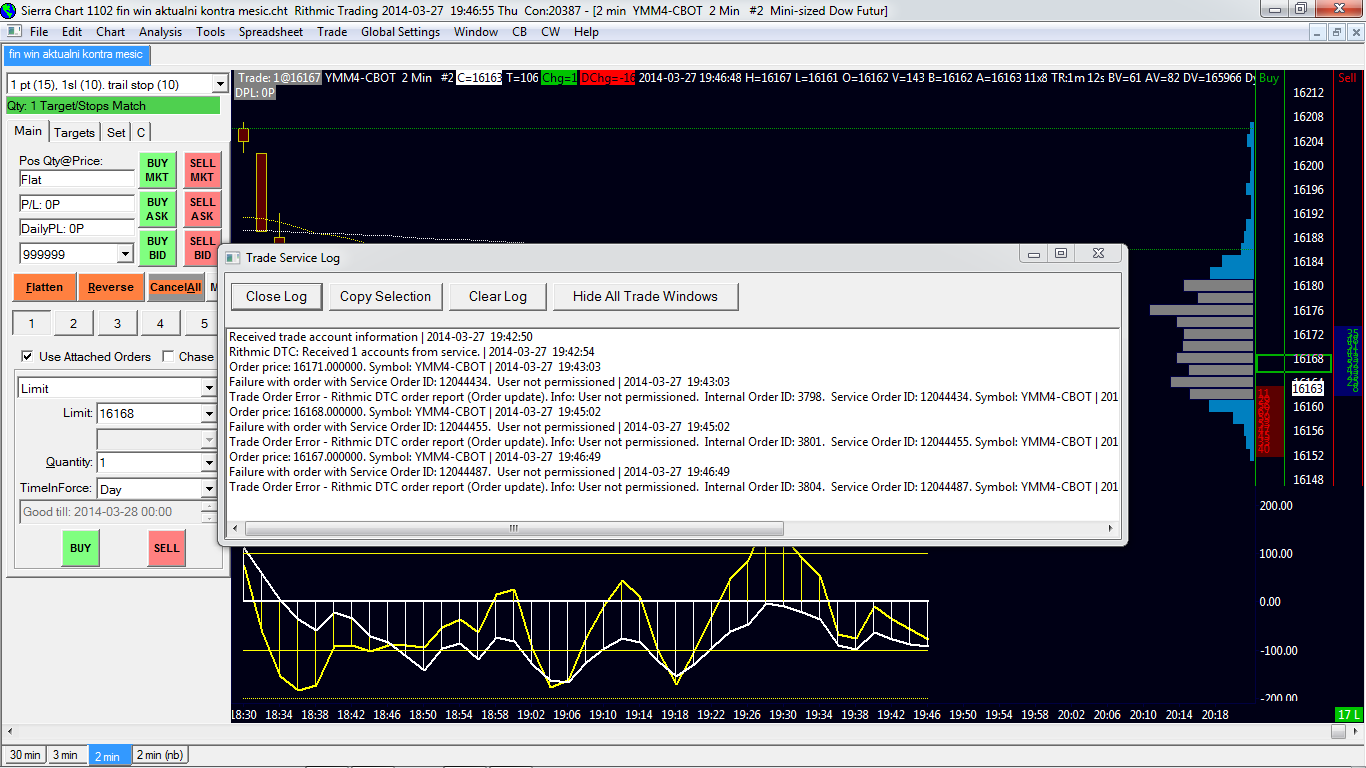
Task: Maximize the Trade Service Log dialog
Action: [x=1061, y=254]
